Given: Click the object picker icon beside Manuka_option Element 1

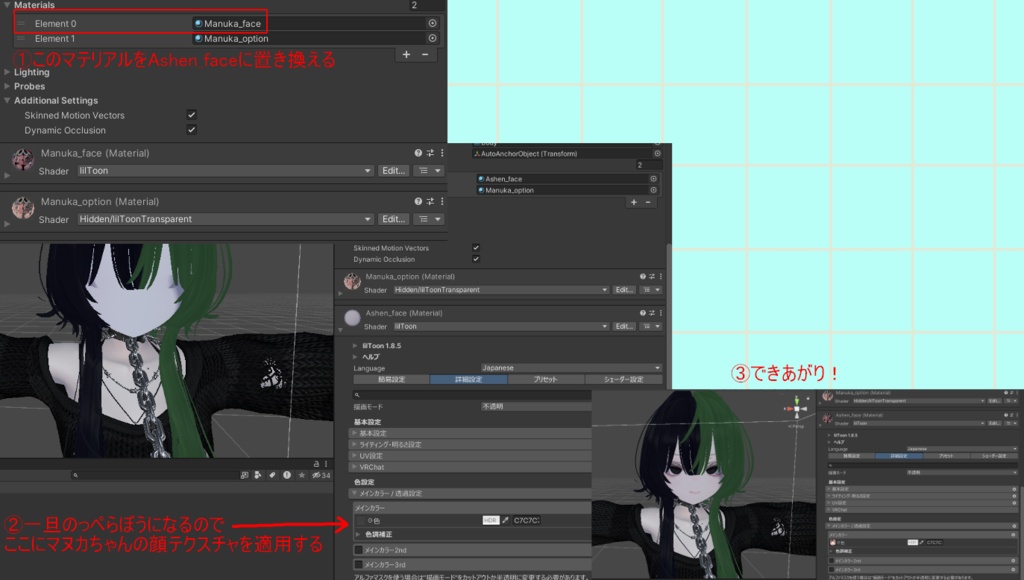Looking at the screenshot, I should coord(432,39).
